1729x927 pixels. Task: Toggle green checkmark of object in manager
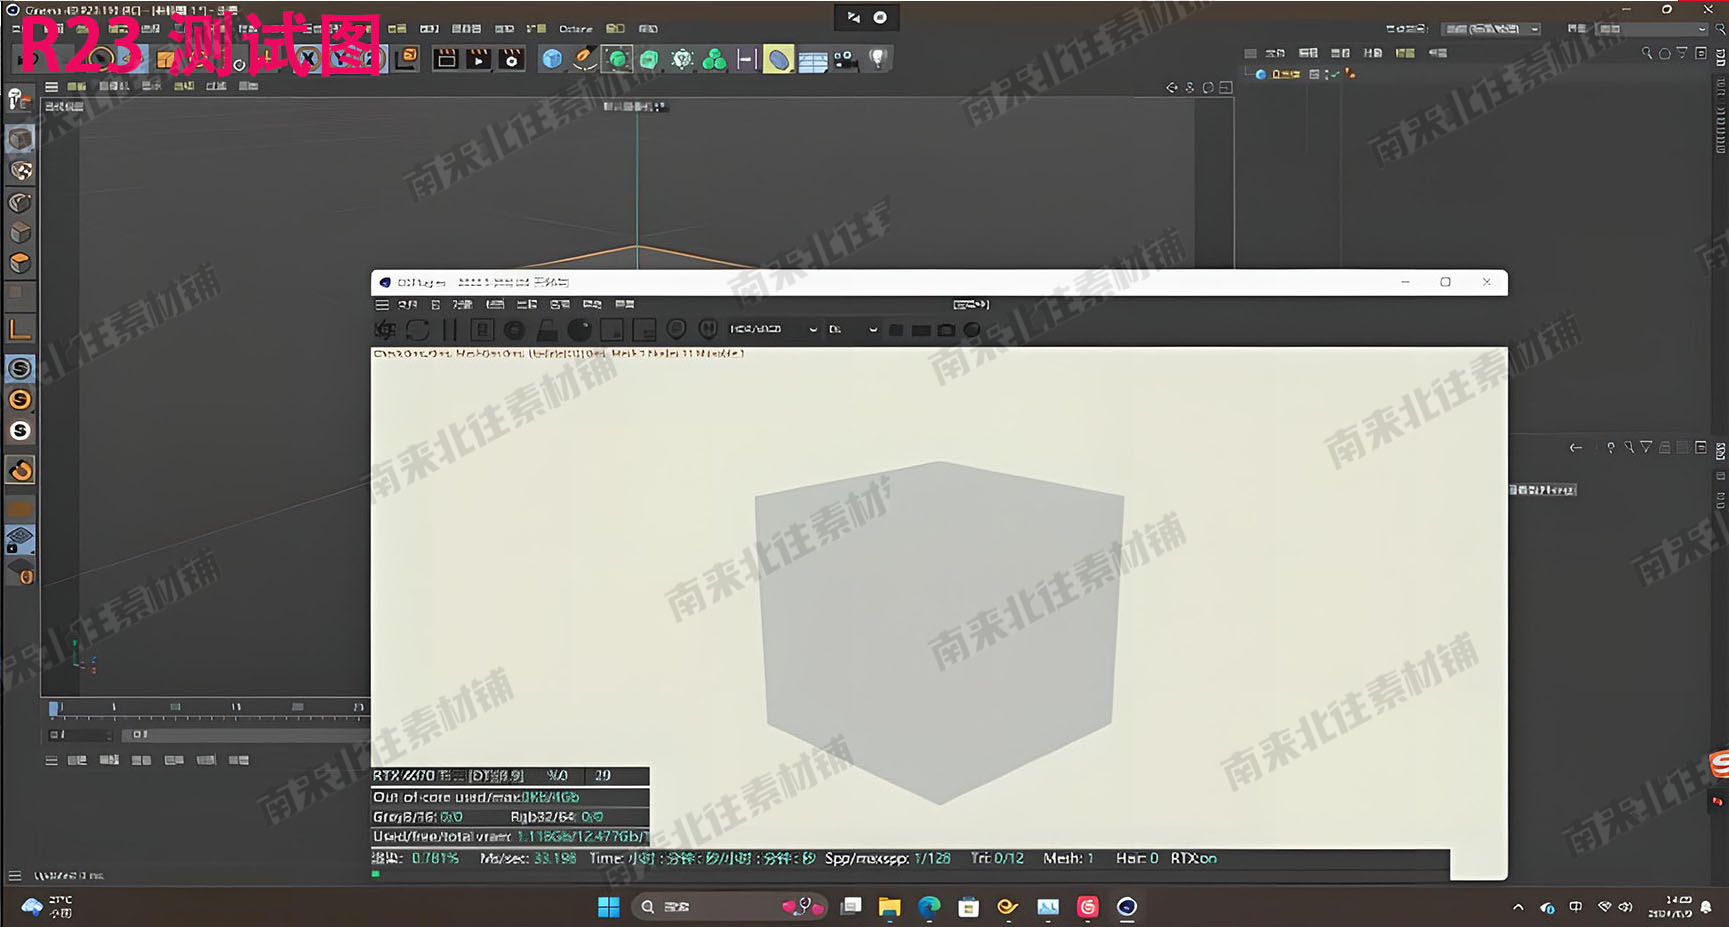tap(1335, 74)
